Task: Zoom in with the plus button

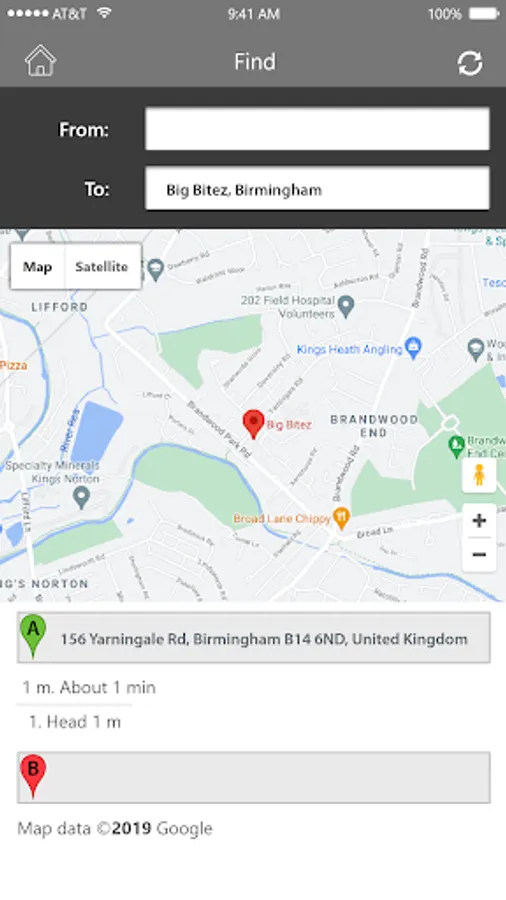Action: pos(479,521)
